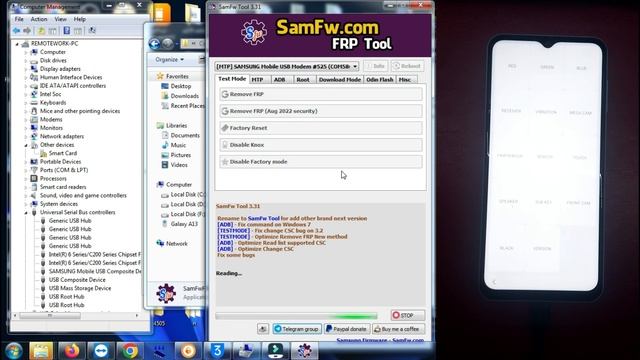The height and width of the screenshot is (360, 640).
Task: Click Remove FRP (Aug 2022 security) button
Action: (x=321, y=111)
